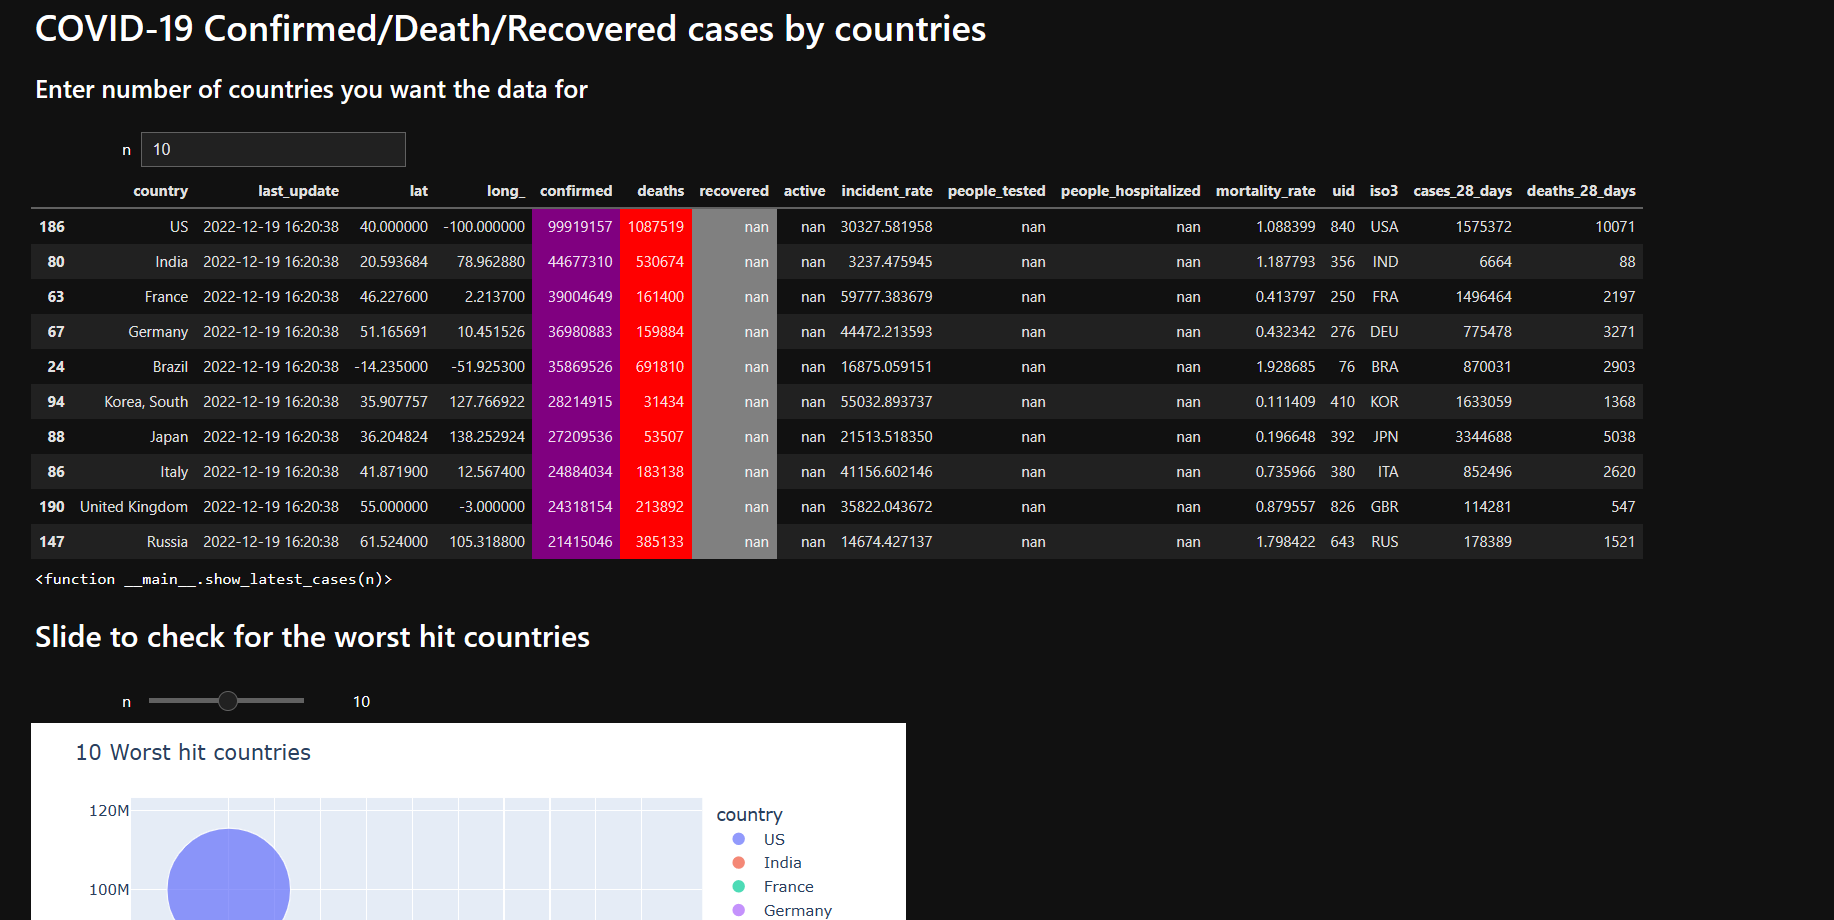
Task: Click the n number input field showing 10
Action: pyautogui.click(x=273, y=149)
